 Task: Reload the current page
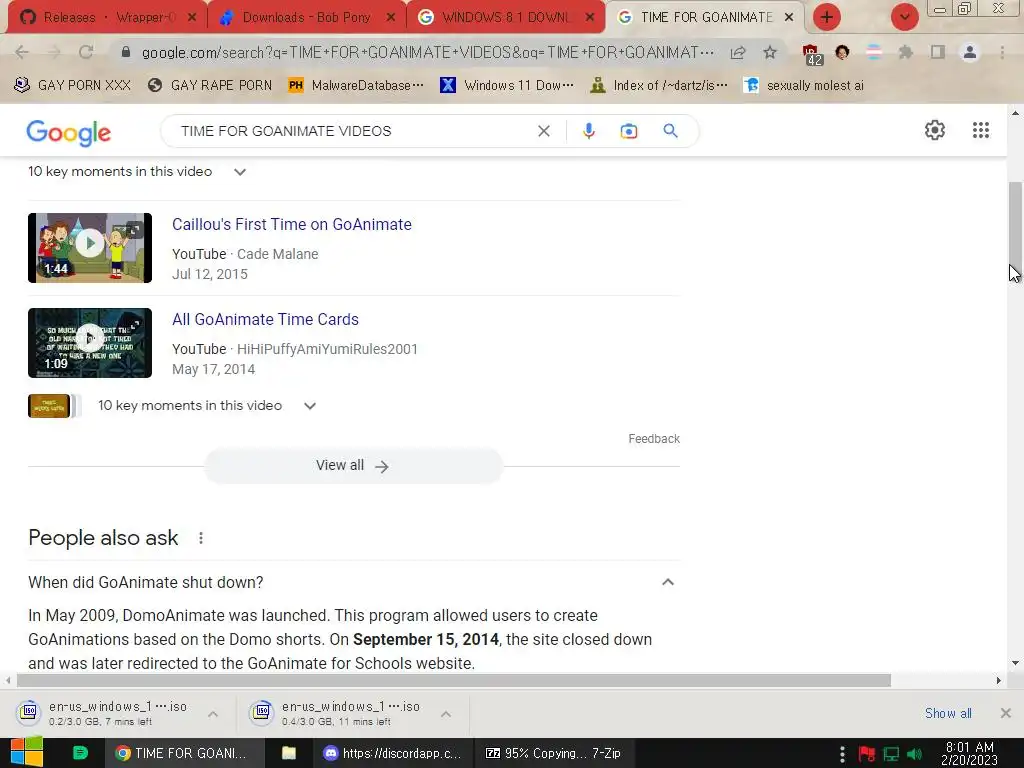[86, 52]
